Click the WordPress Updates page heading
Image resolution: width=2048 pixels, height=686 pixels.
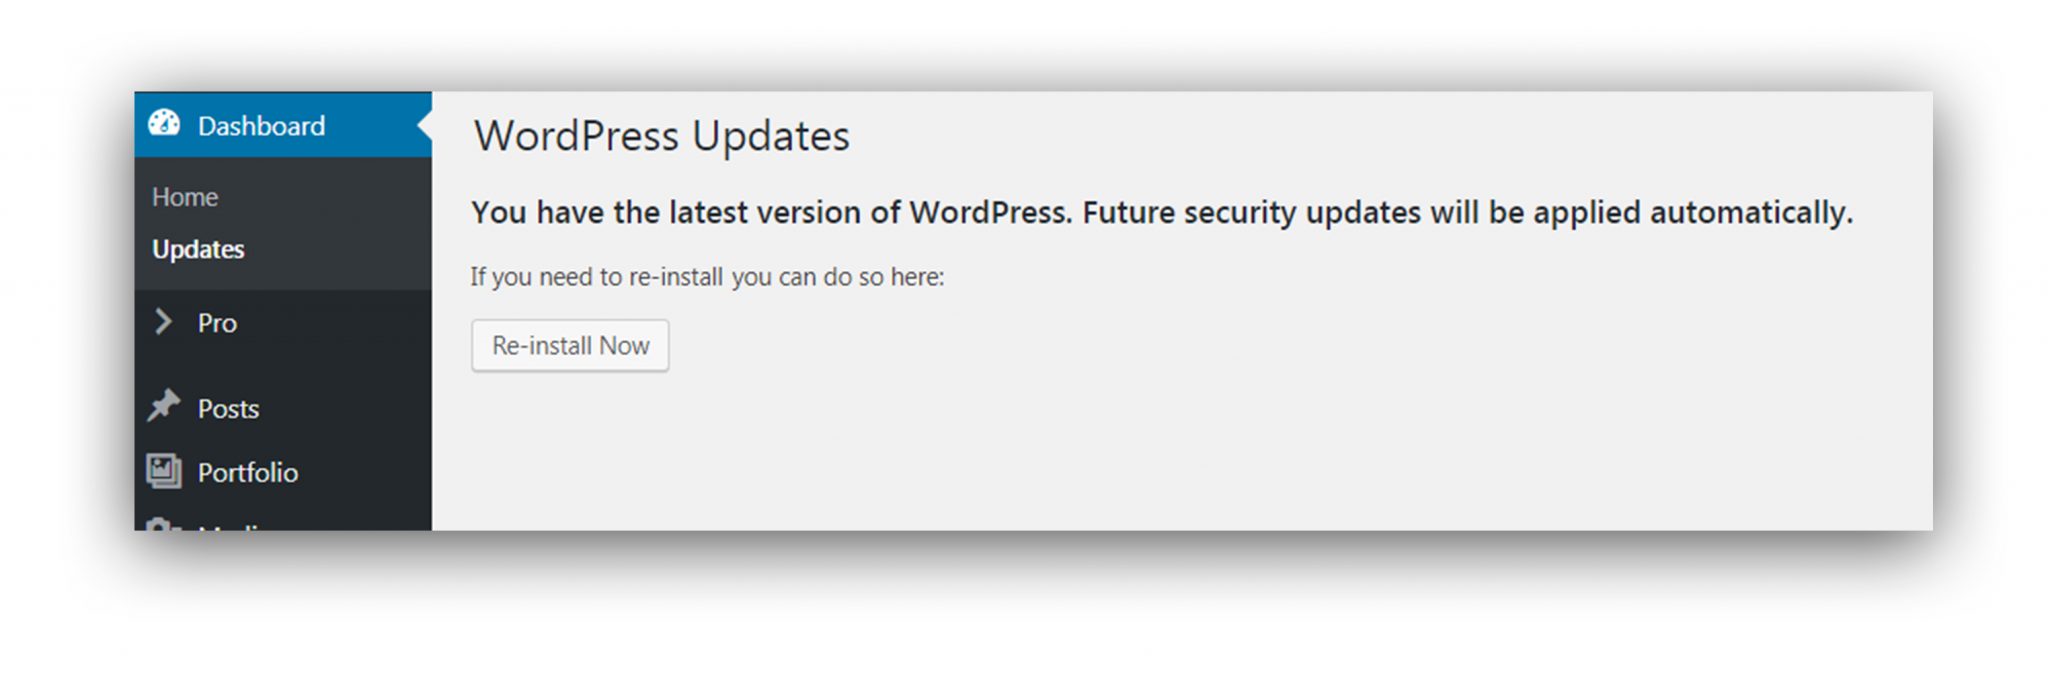(x=661, y=136)
